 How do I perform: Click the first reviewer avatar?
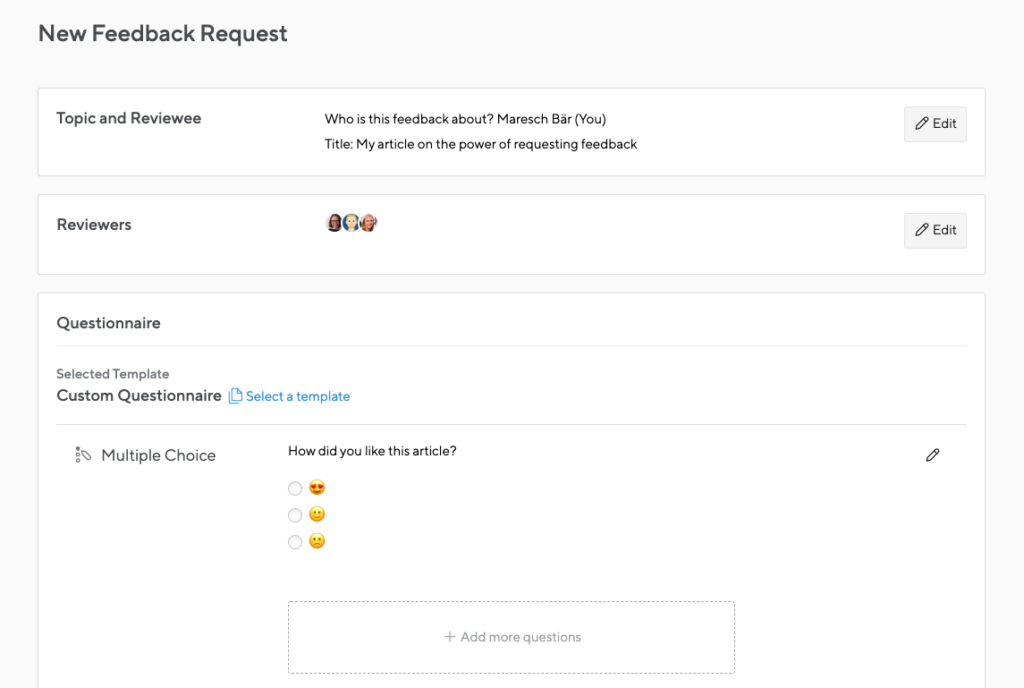pos(333,222)
